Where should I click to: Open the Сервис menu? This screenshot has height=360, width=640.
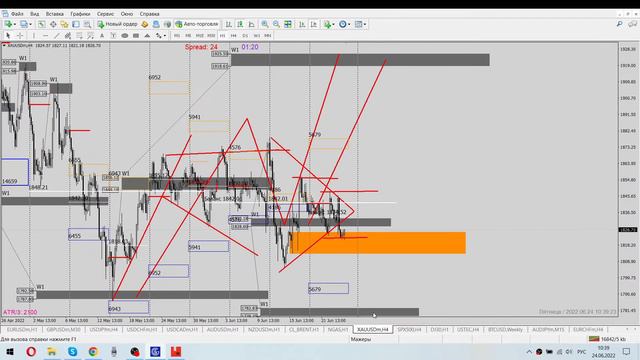[x=105, y=14]
